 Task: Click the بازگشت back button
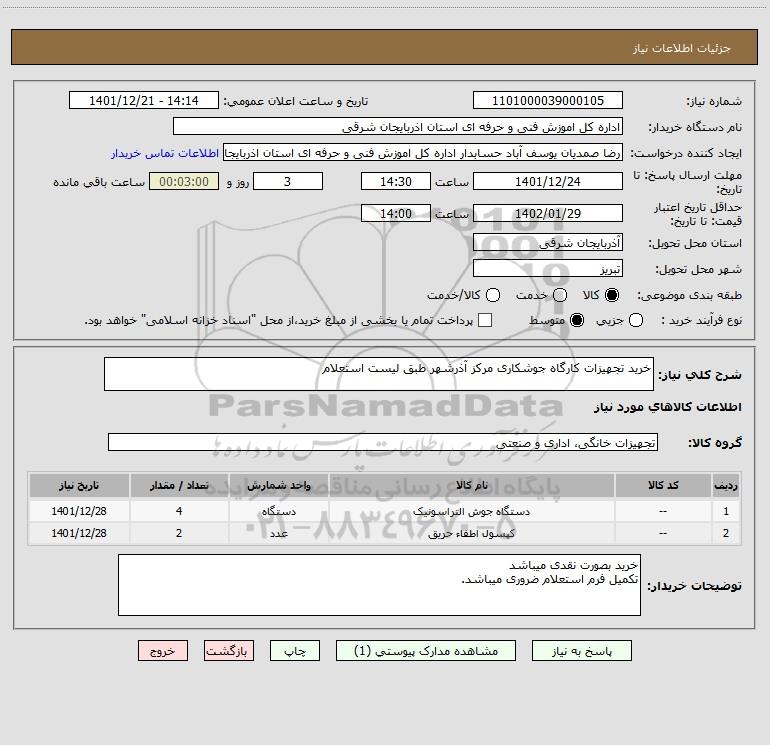click(x=229, y=651)
